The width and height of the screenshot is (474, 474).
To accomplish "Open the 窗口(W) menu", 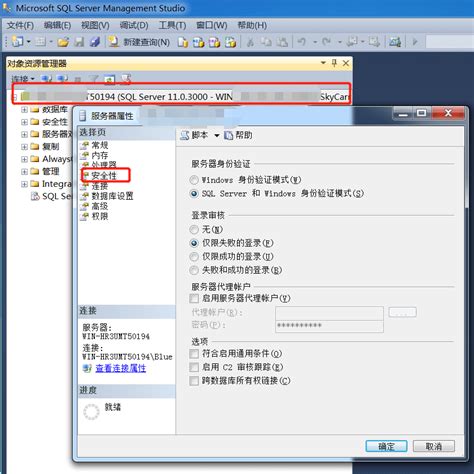I will pos(212,25).
